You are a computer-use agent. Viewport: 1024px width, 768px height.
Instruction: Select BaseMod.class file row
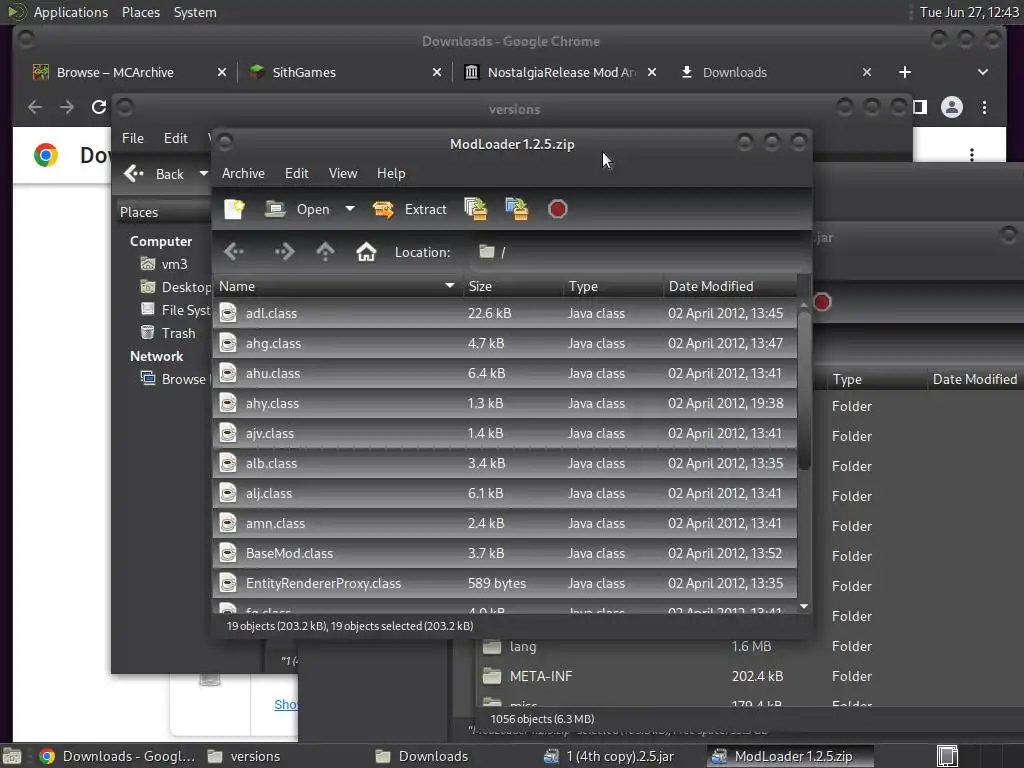point(504,553)
